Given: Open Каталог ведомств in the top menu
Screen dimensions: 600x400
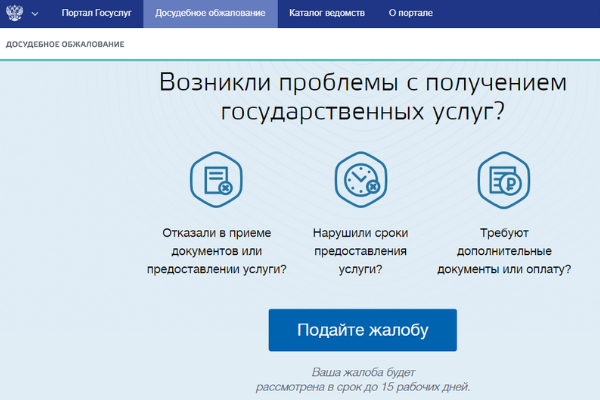Looking at the screenshot, I should pyautogui.click(x=327, y=13).
